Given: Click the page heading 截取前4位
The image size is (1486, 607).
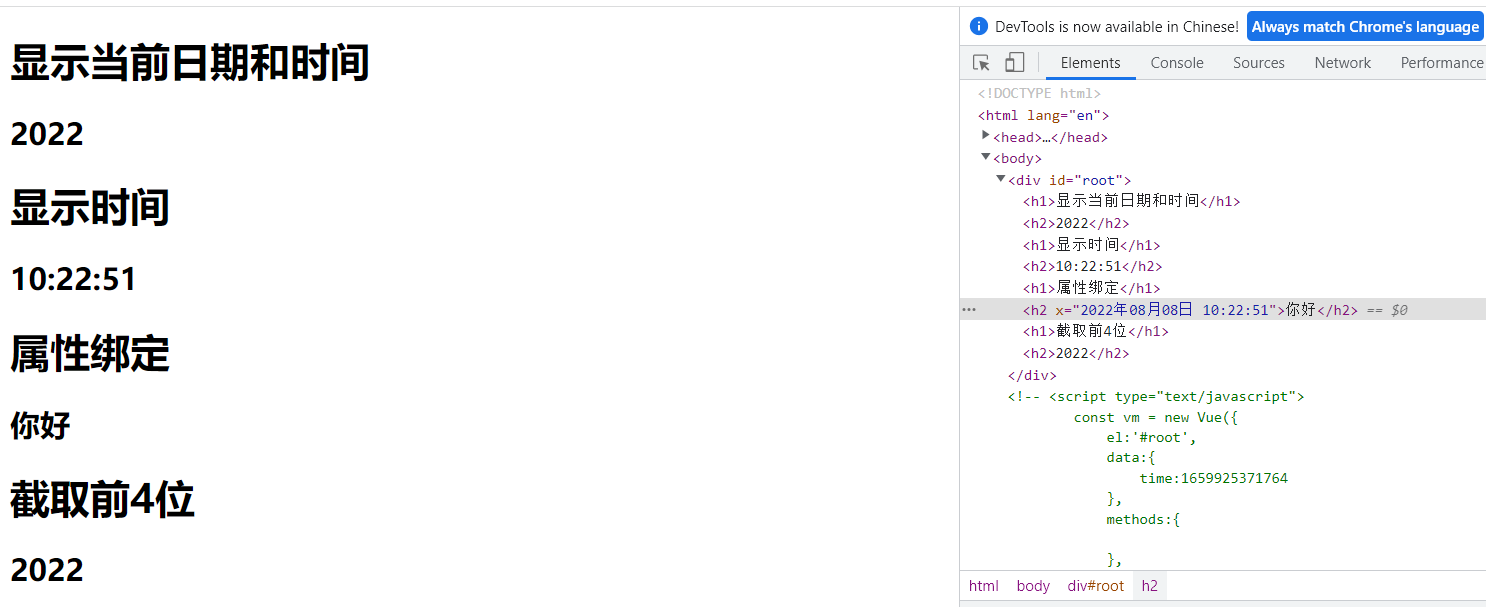Looking at the screenshot, I should 102,499.
